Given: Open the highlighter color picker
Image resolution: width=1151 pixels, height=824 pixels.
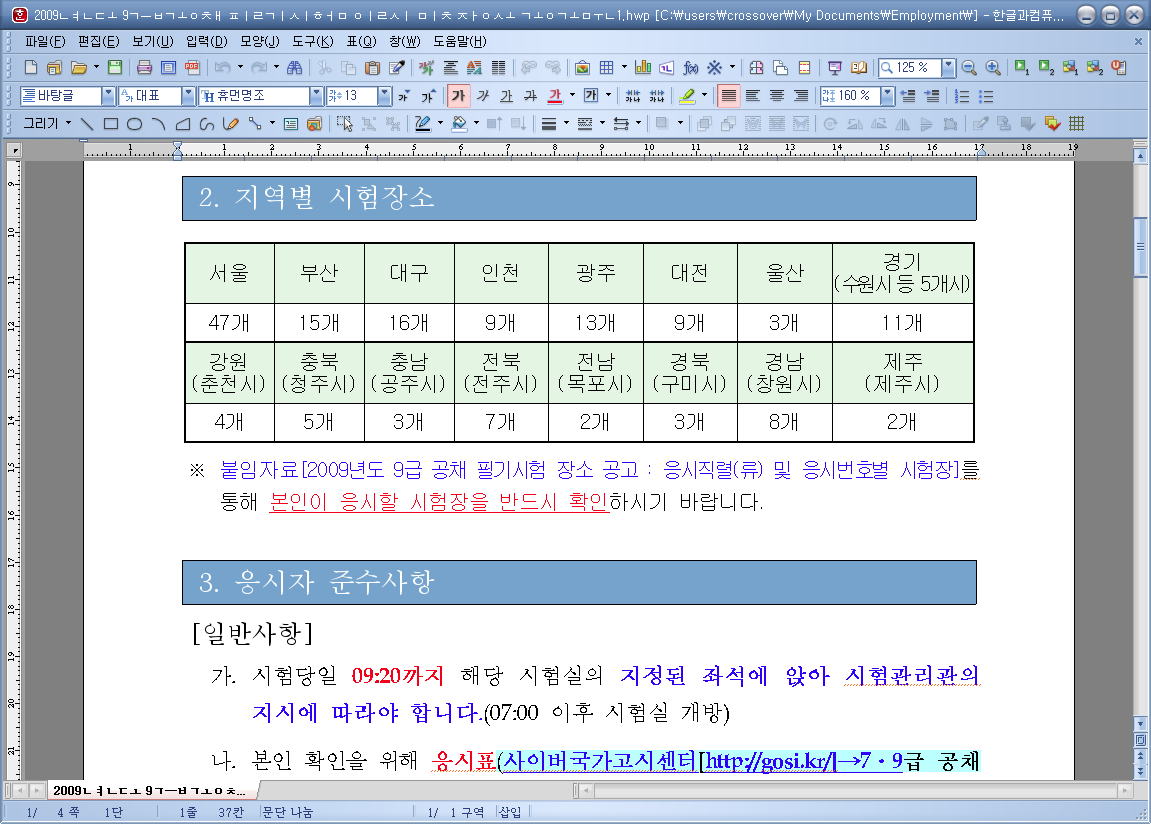Looking at the screenshot, I should 706,96.
